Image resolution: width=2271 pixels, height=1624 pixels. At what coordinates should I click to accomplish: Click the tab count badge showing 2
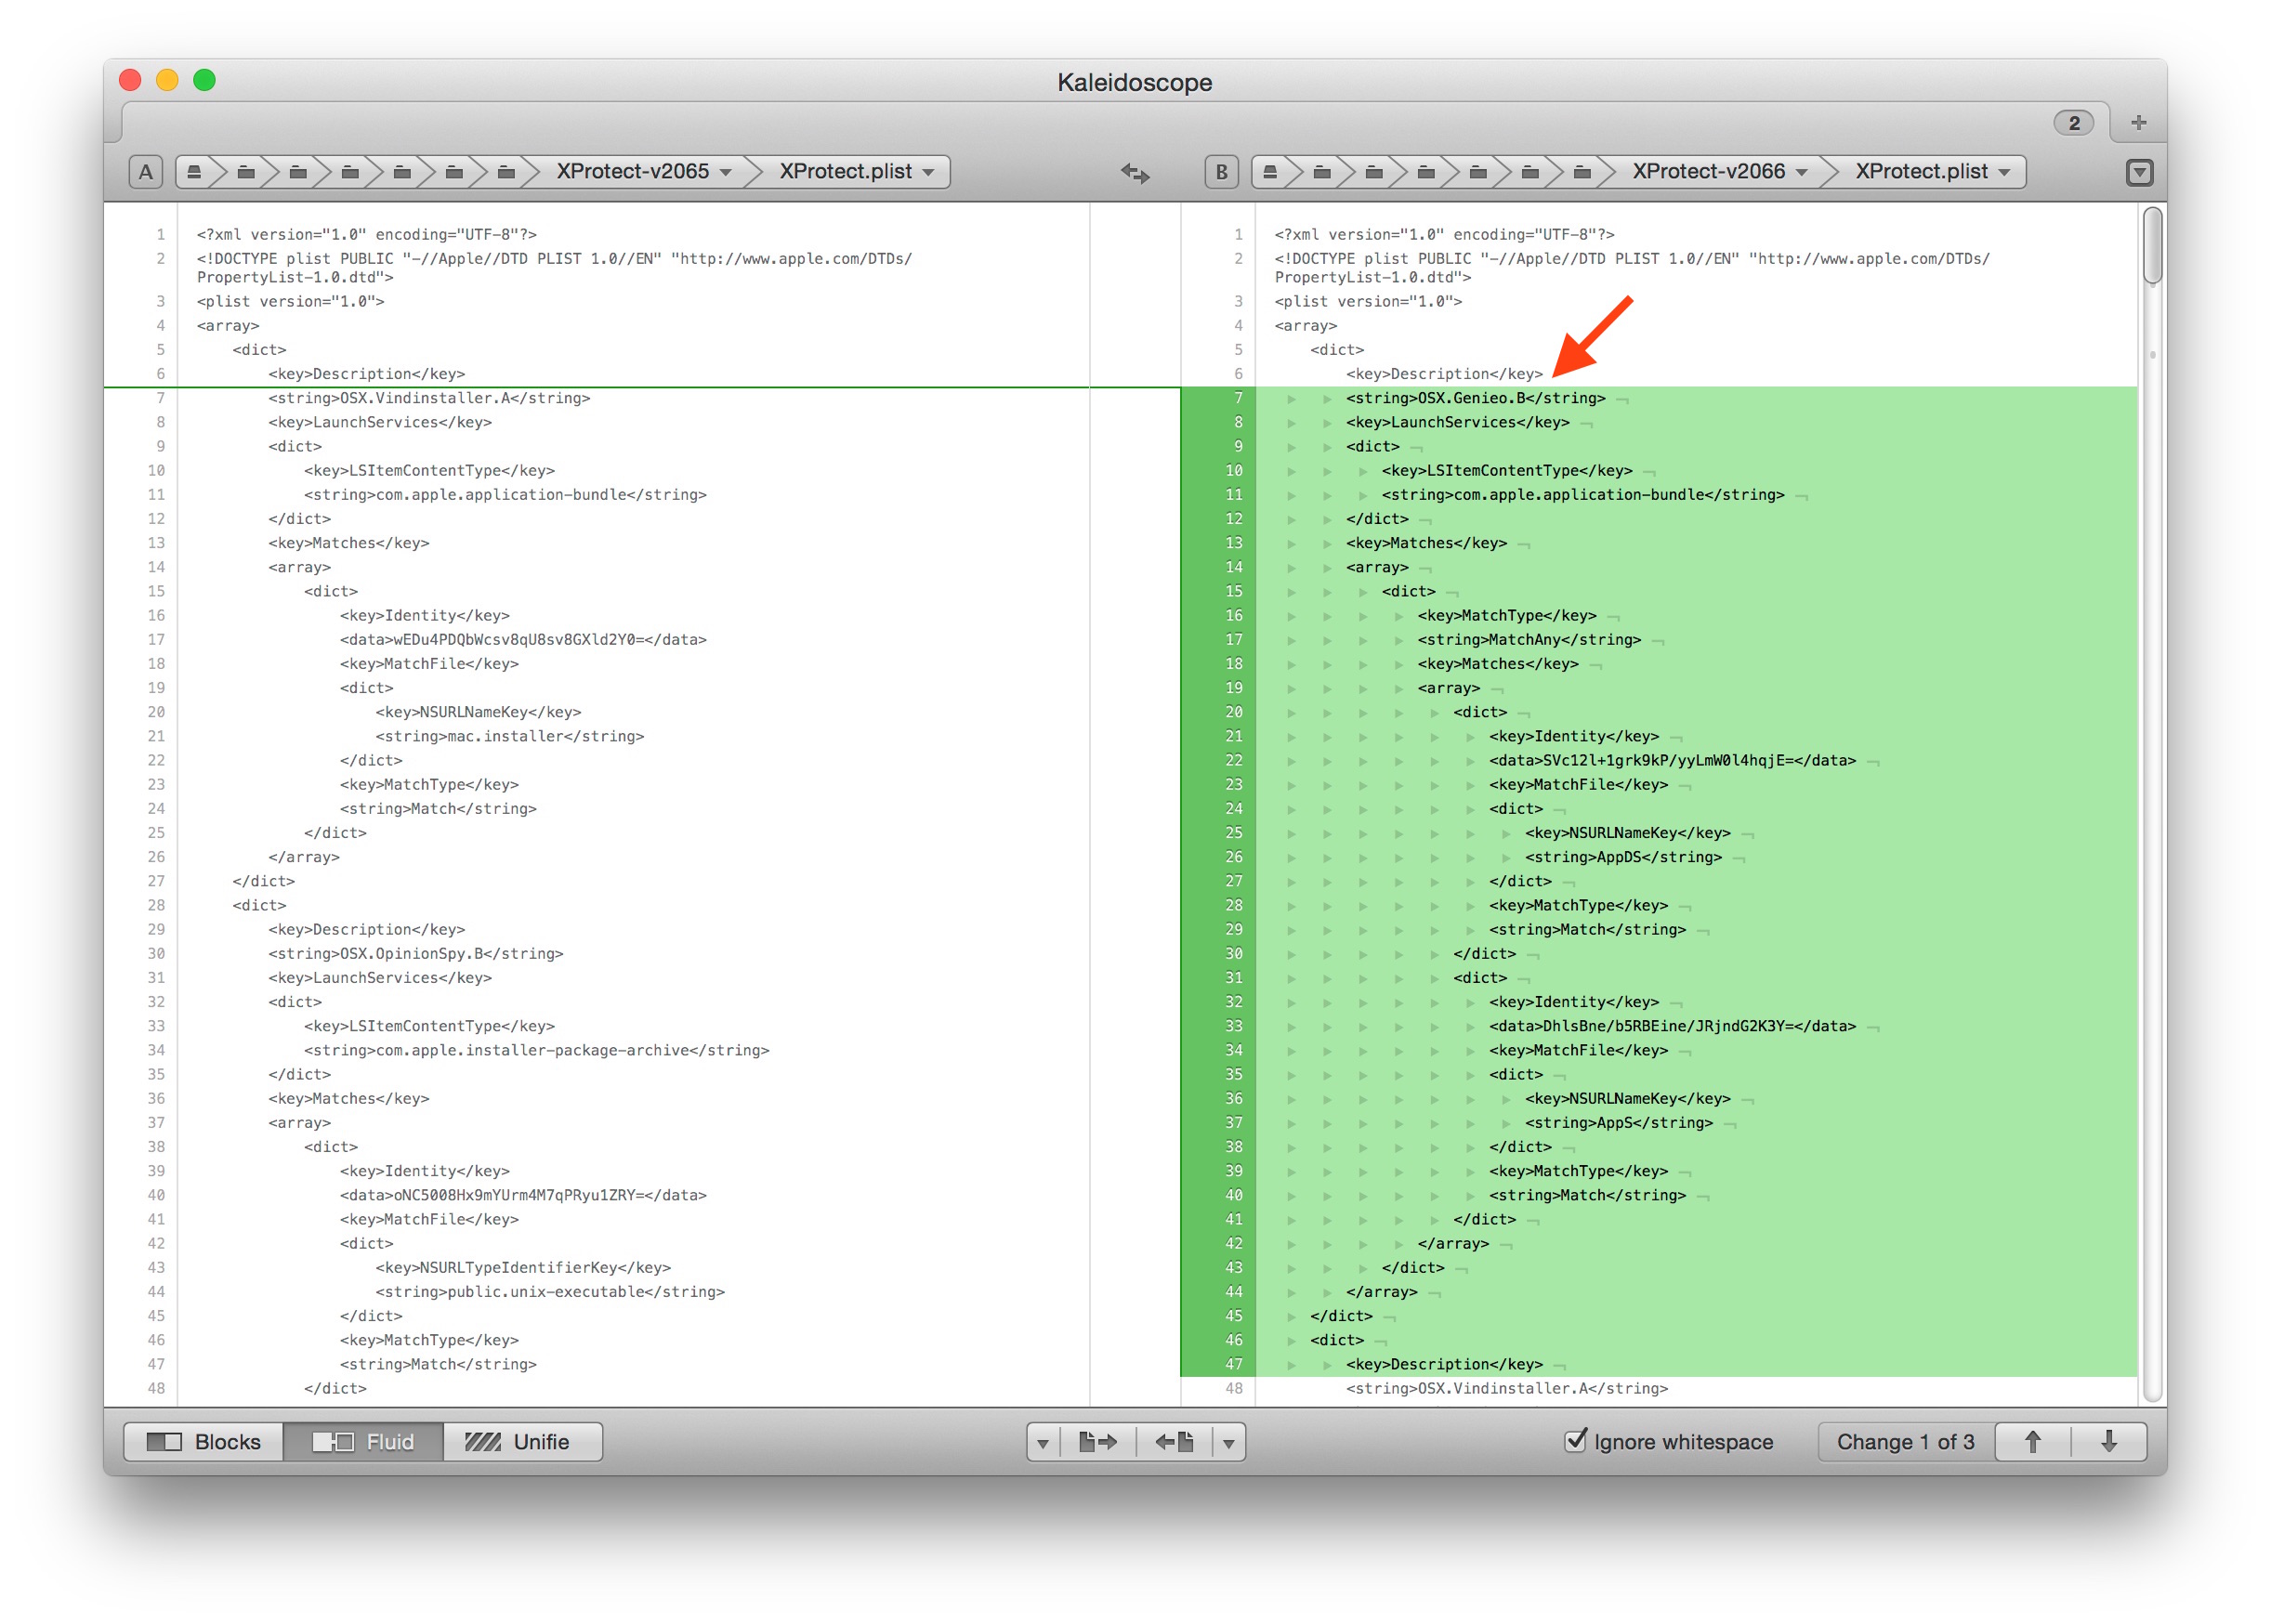tap(2073, 122)
